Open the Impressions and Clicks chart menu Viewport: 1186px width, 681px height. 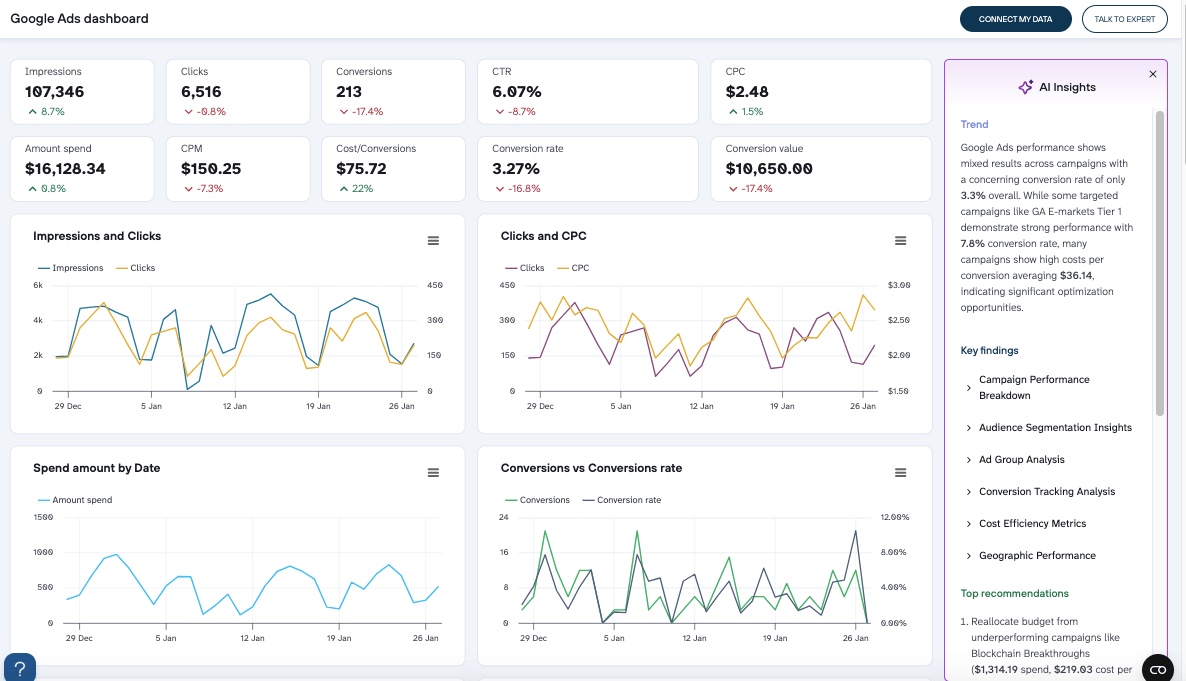(433, 240)
